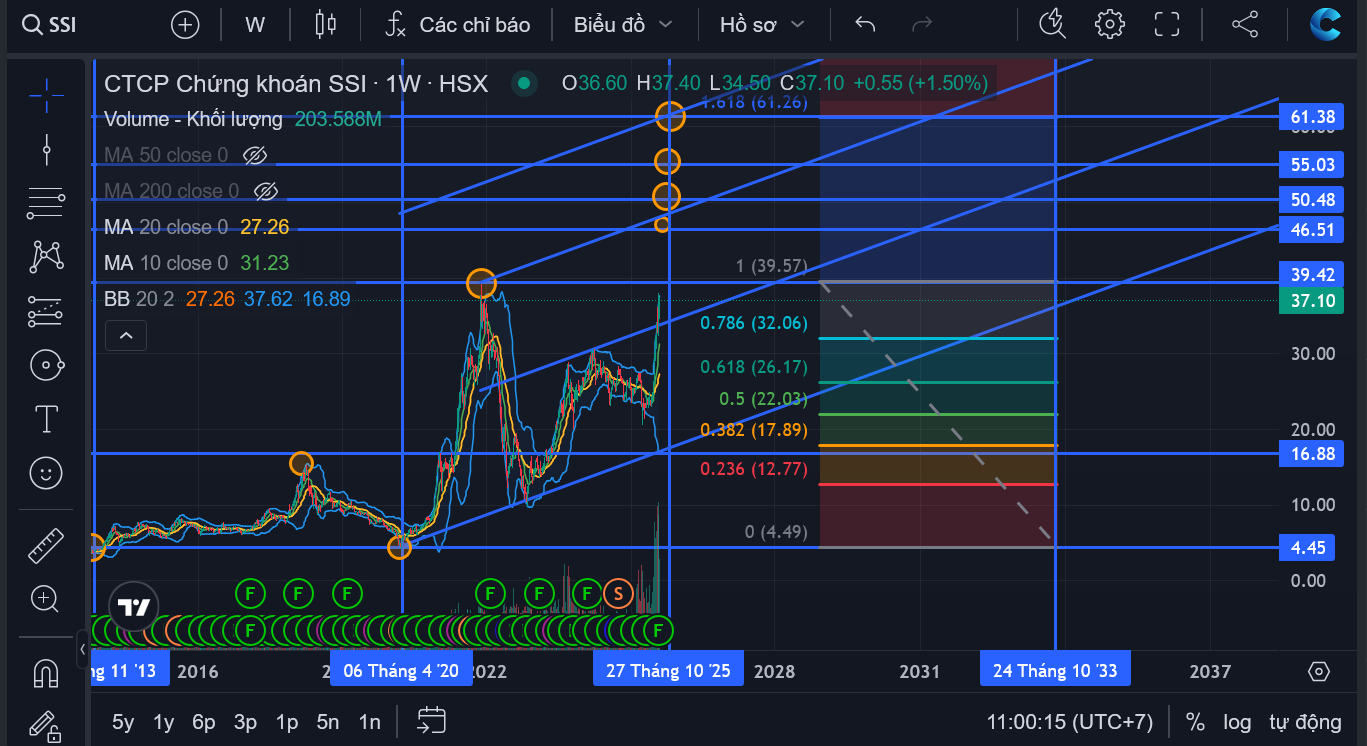The height and width of the screenshot is (746, 1367).
Task: Toggle lock drawing mode pencil
Action: click(46, 726)
